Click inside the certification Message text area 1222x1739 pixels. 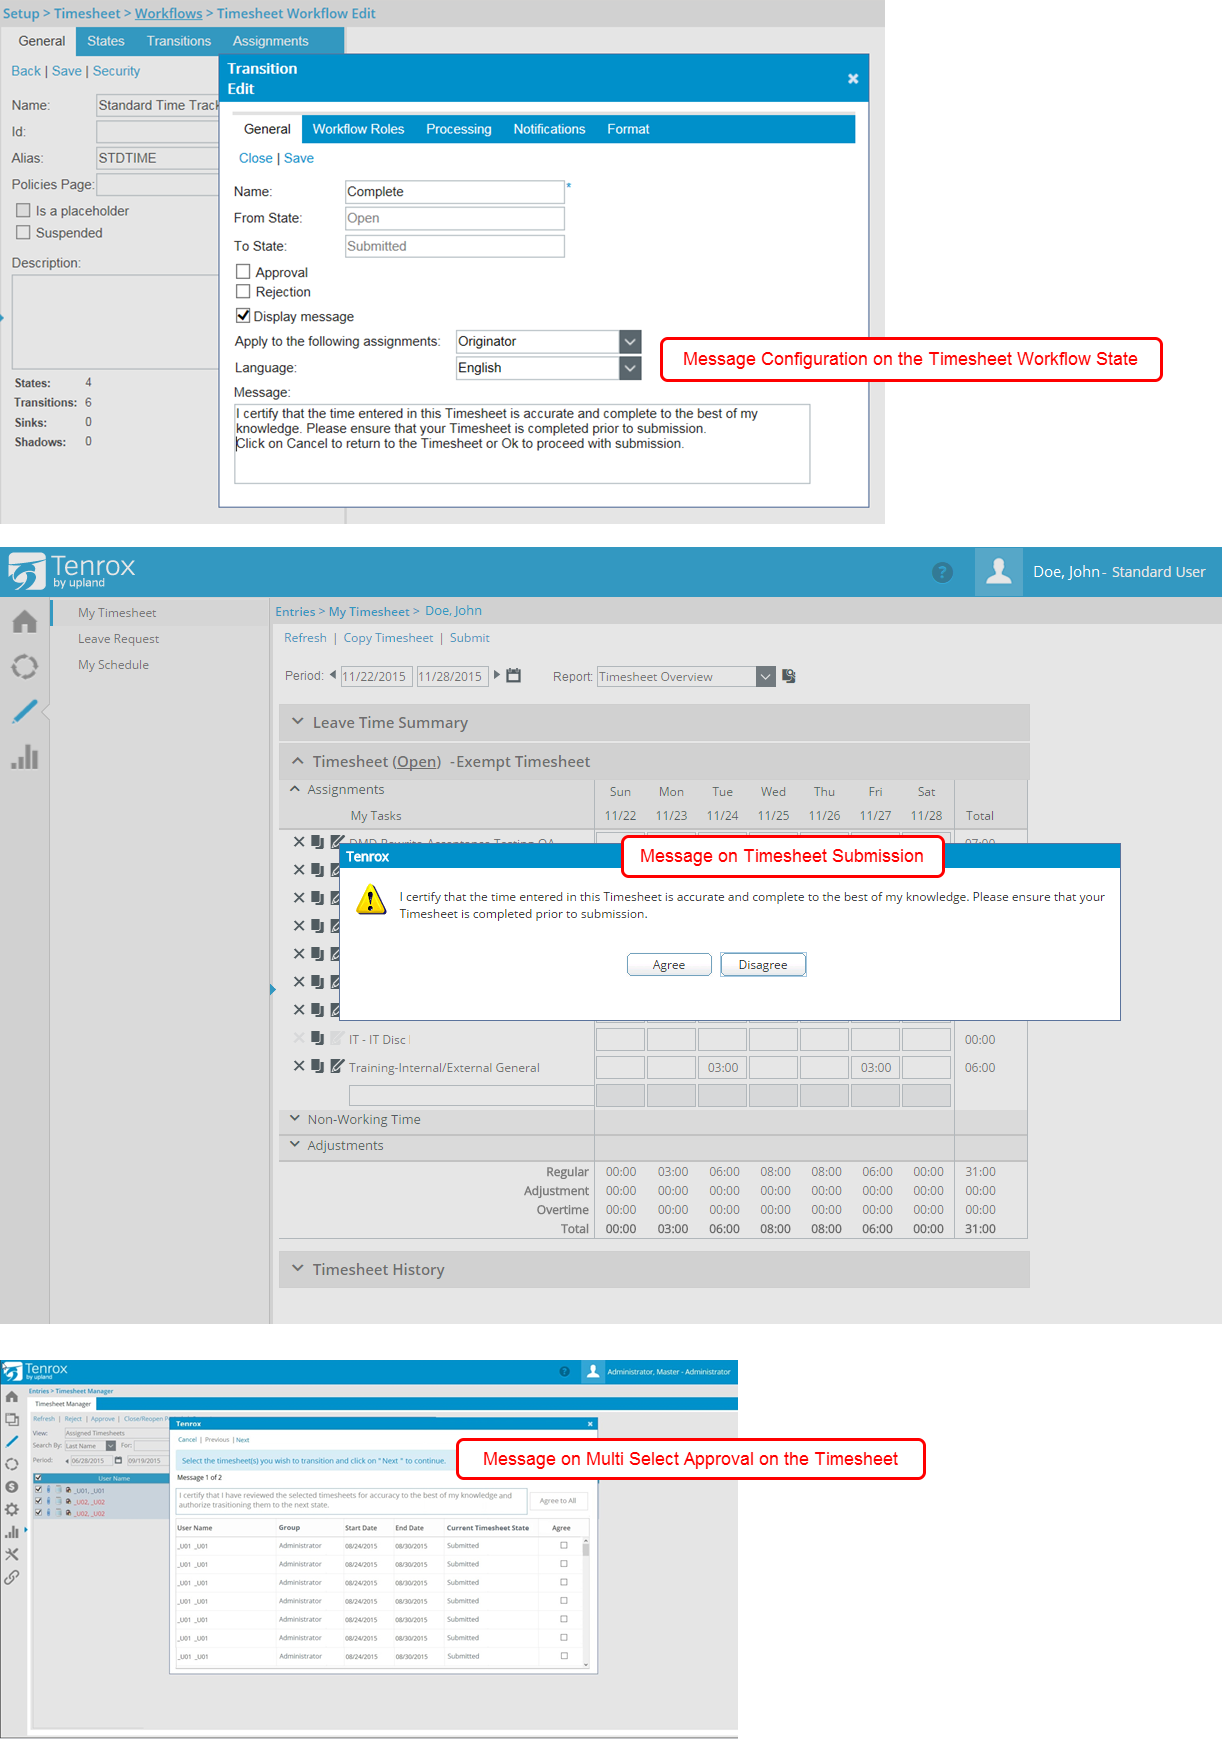point(522,443)
